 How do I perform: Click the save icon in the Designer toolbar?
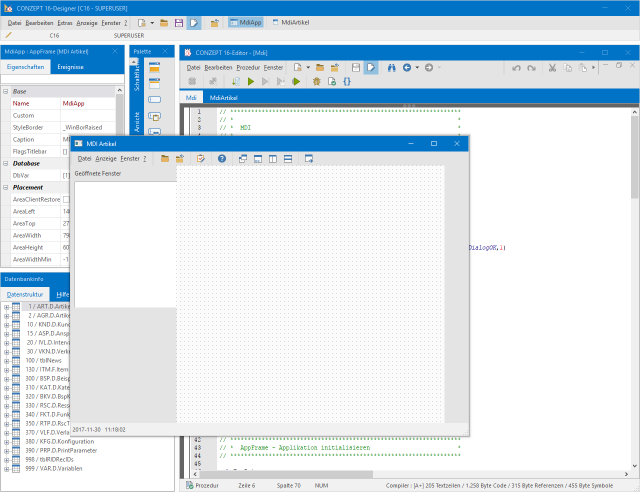click(179, 21)
